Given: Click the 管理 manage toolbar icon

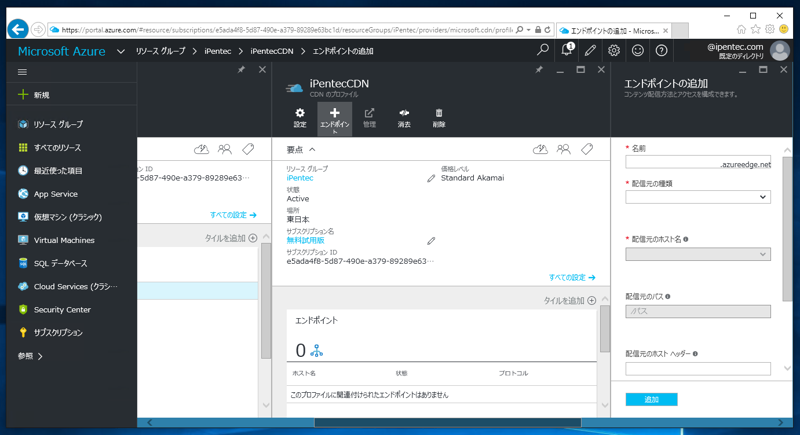Looking at the screenshot, I should [369, 118].
